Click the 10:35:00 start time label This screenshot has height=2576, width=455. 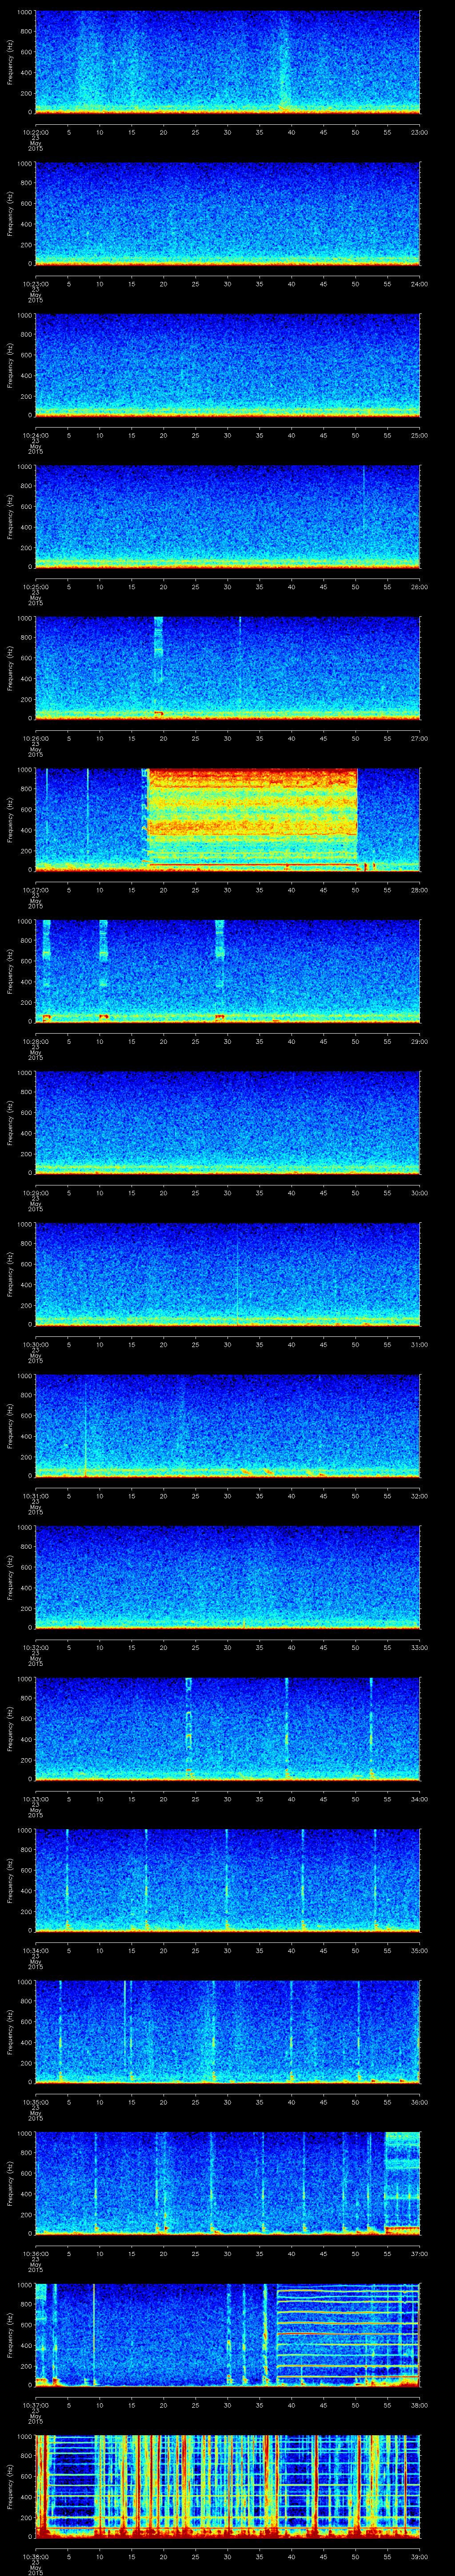[x=35, y=2101]
